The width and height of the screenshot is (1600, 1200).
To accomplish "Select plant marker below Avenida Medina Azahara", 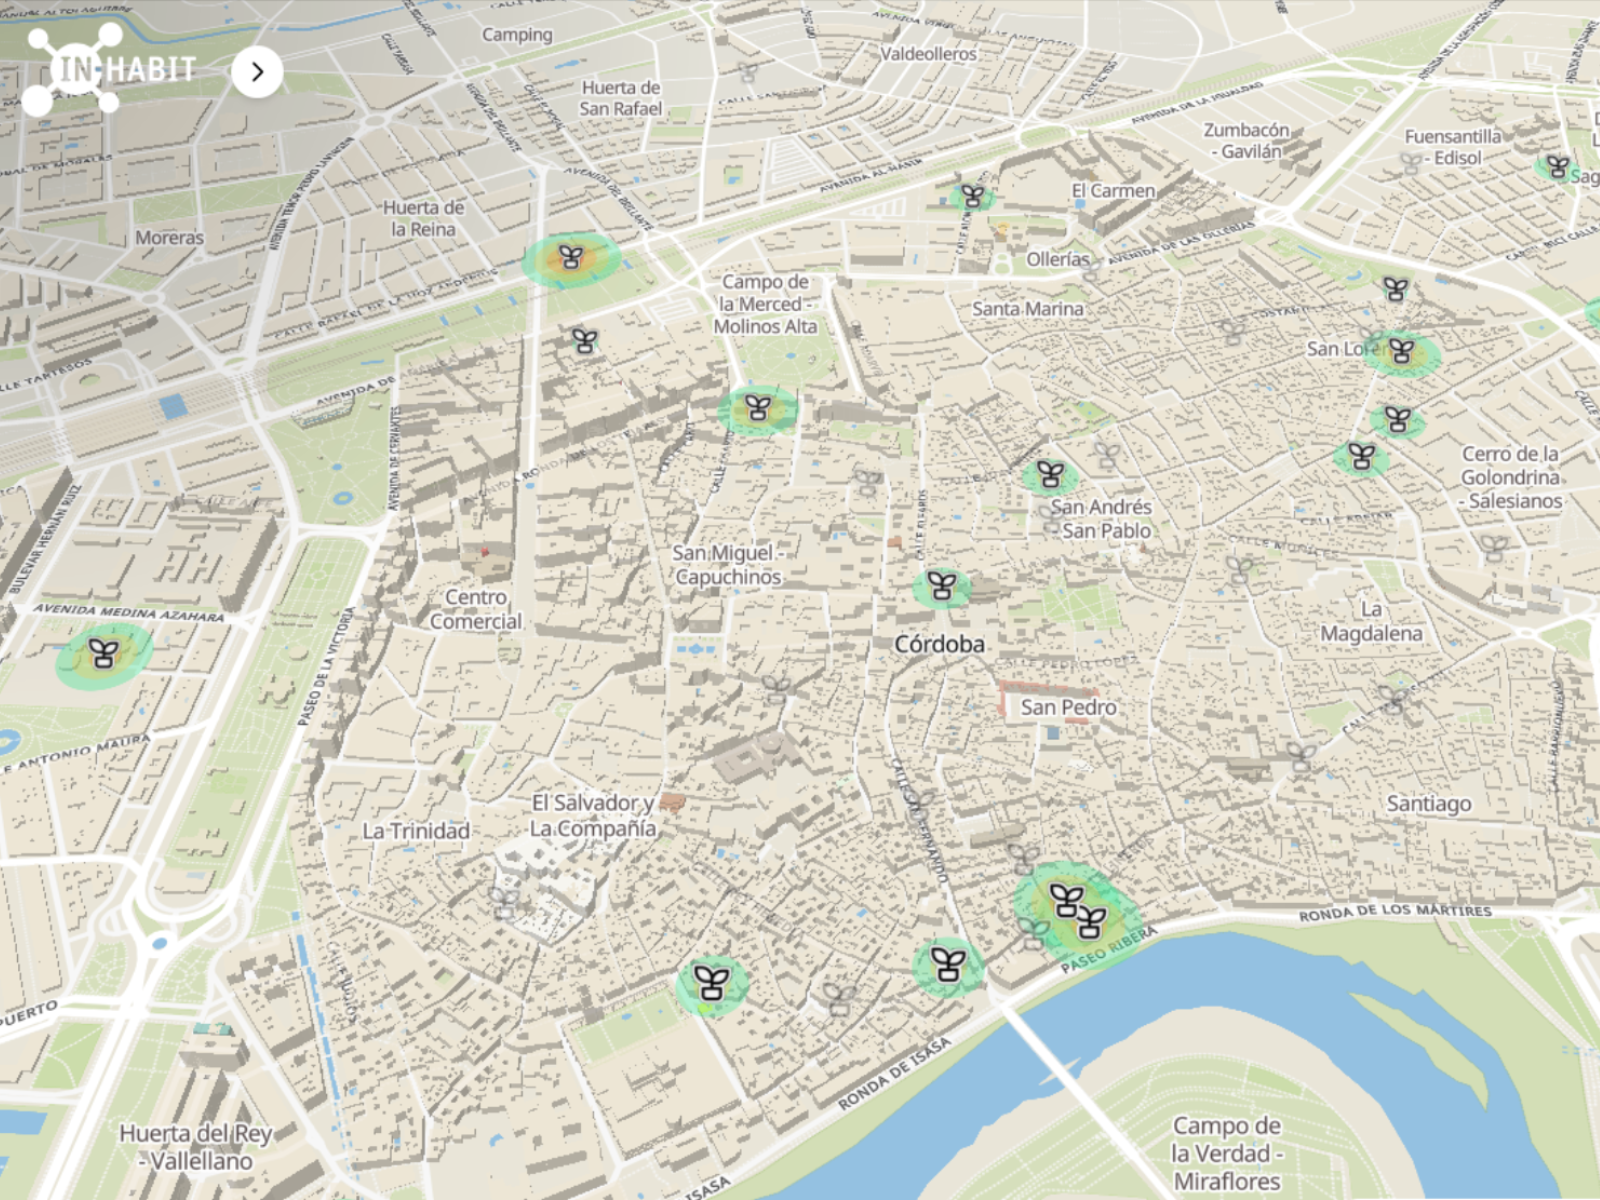I will tap(104, 654).
